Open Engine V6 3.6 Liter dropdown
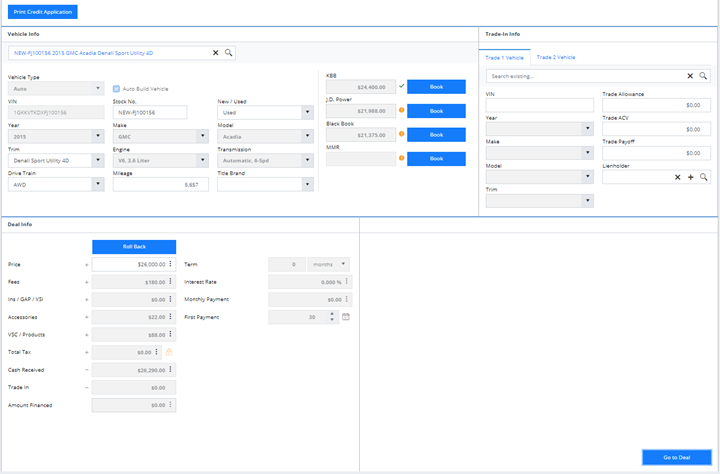The height and width of the screenshot is (474, 720). click(202, 160)
